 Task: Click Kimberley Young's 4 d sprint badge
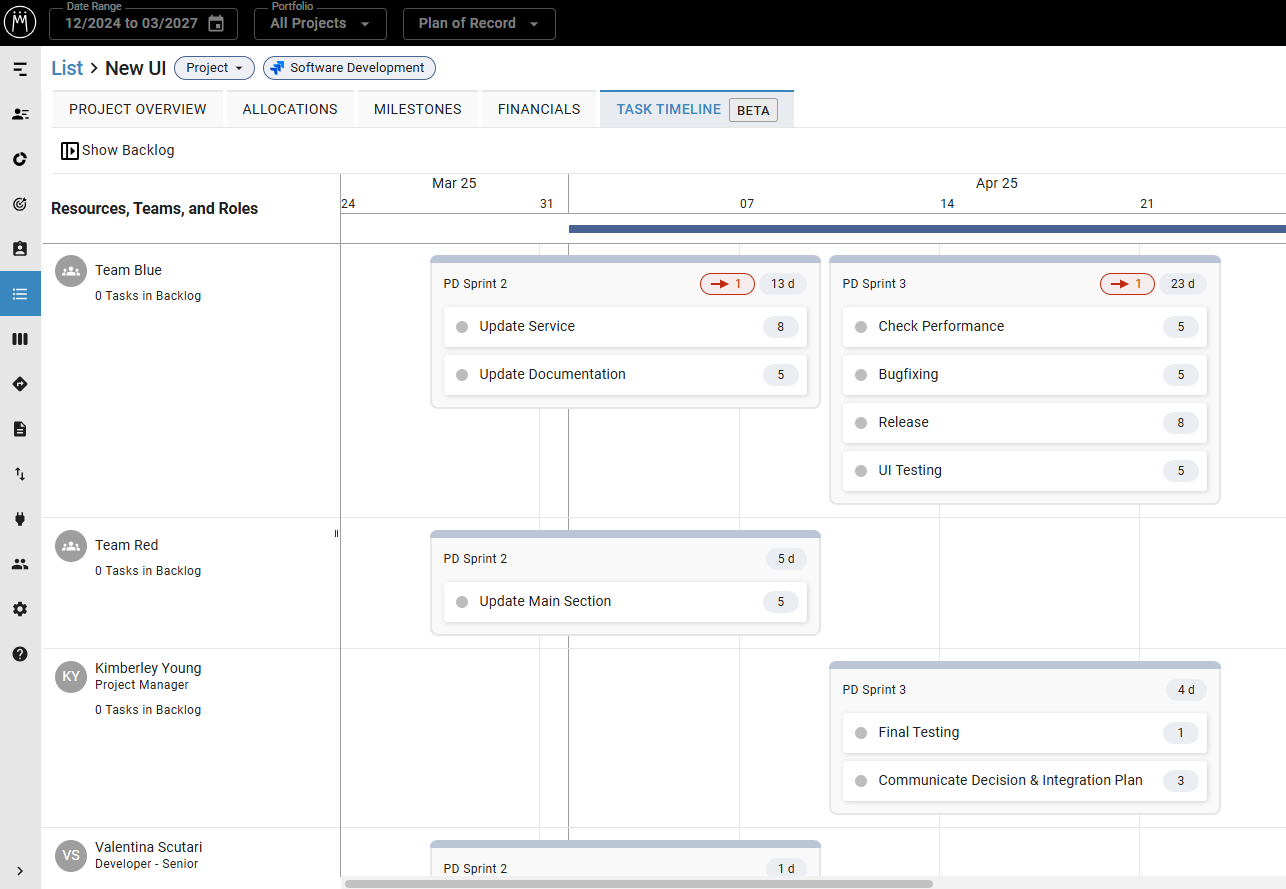[1186, 690]
